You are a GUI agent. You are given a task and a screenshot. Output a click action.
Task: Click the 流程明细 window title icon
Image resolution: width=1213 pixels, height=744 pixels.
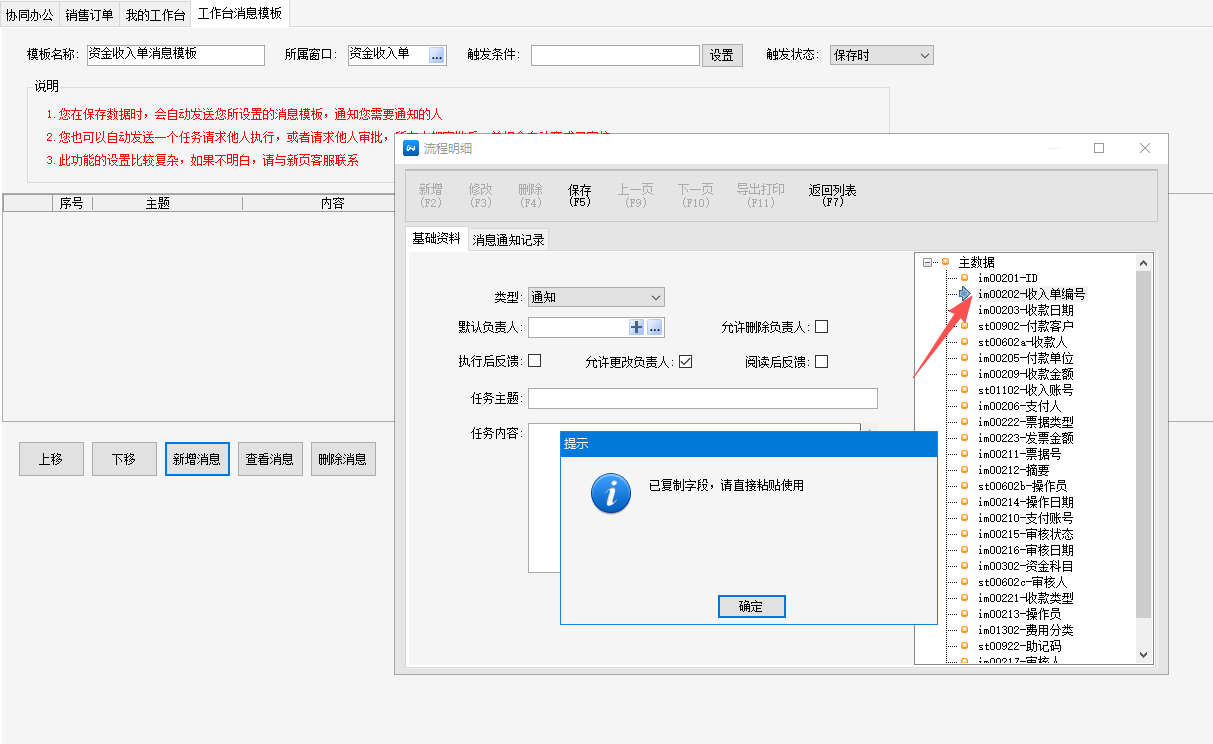(x=410, y=148)
